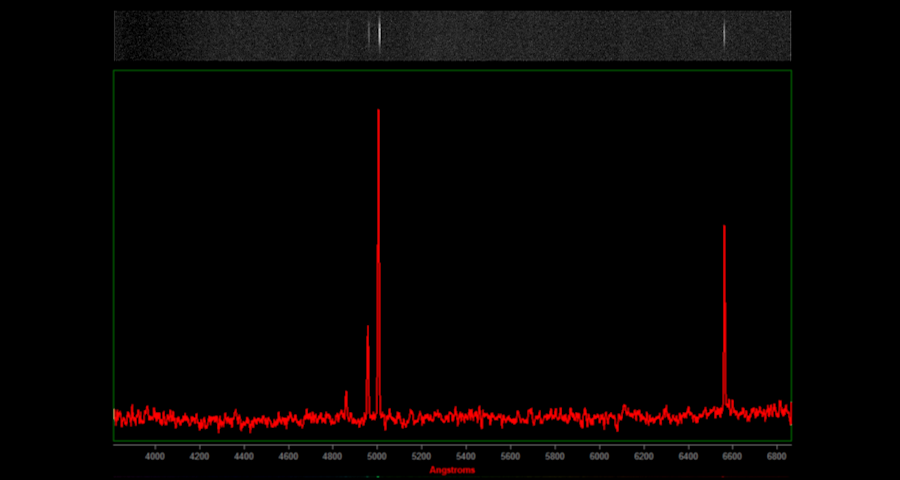This screenshot has height=480, width=900.
Task: Click the small peak near 4861 Angstroms
Action: point(346,393)
